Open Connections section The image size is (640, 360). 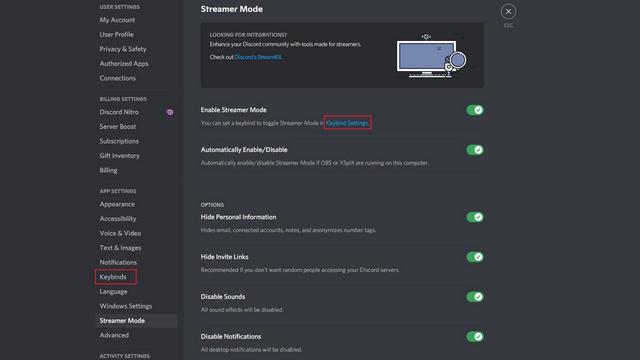point(118,78)
